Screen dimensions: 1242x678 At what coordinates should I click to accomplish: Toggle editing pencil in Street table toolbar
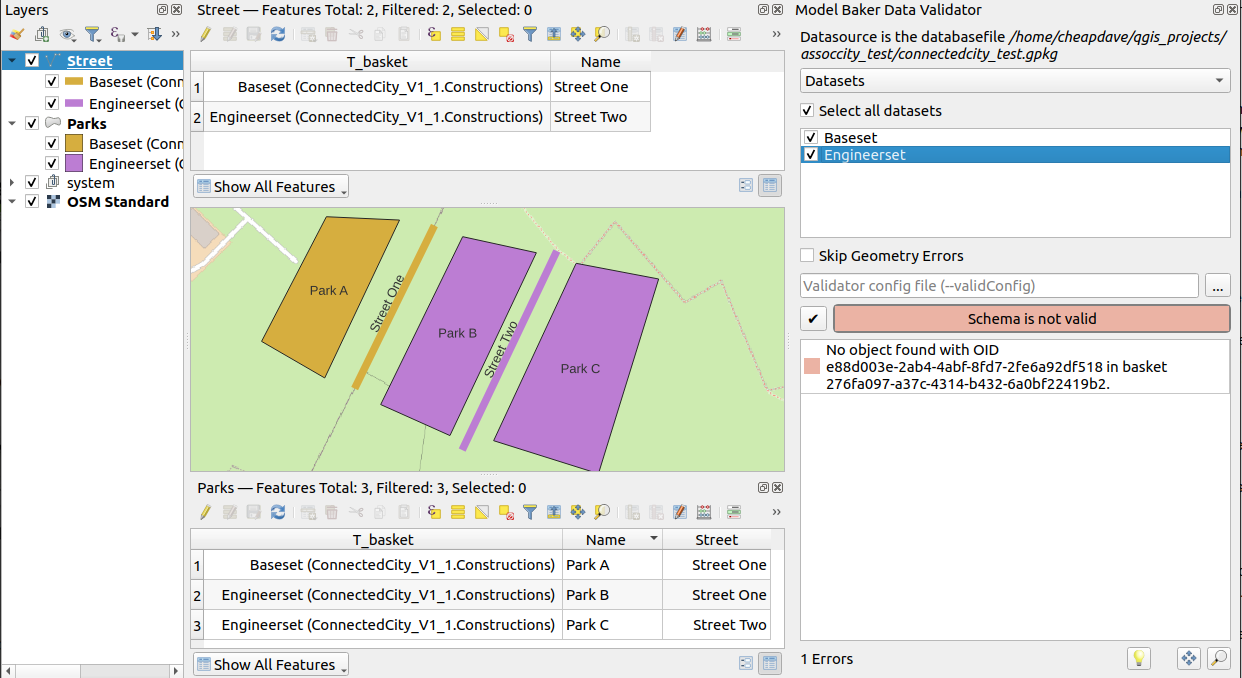[205, 34]
